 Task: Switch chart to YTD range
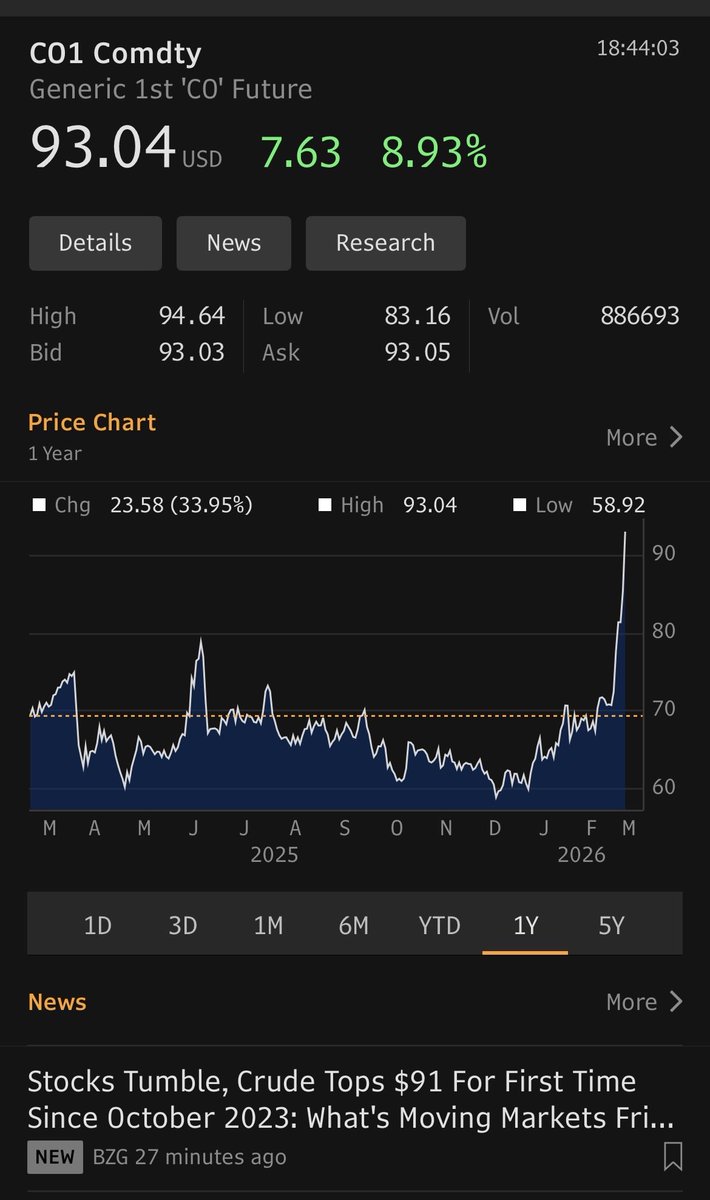coord(440,925)
